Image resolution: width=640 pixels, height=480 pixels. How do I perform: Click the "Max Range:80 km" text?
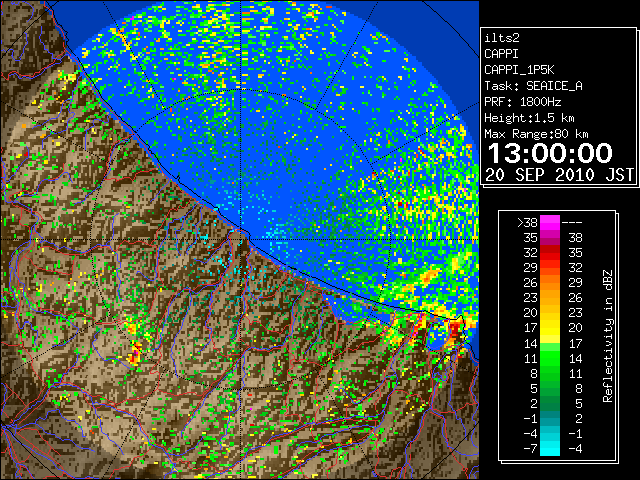[x=536, y=134]
